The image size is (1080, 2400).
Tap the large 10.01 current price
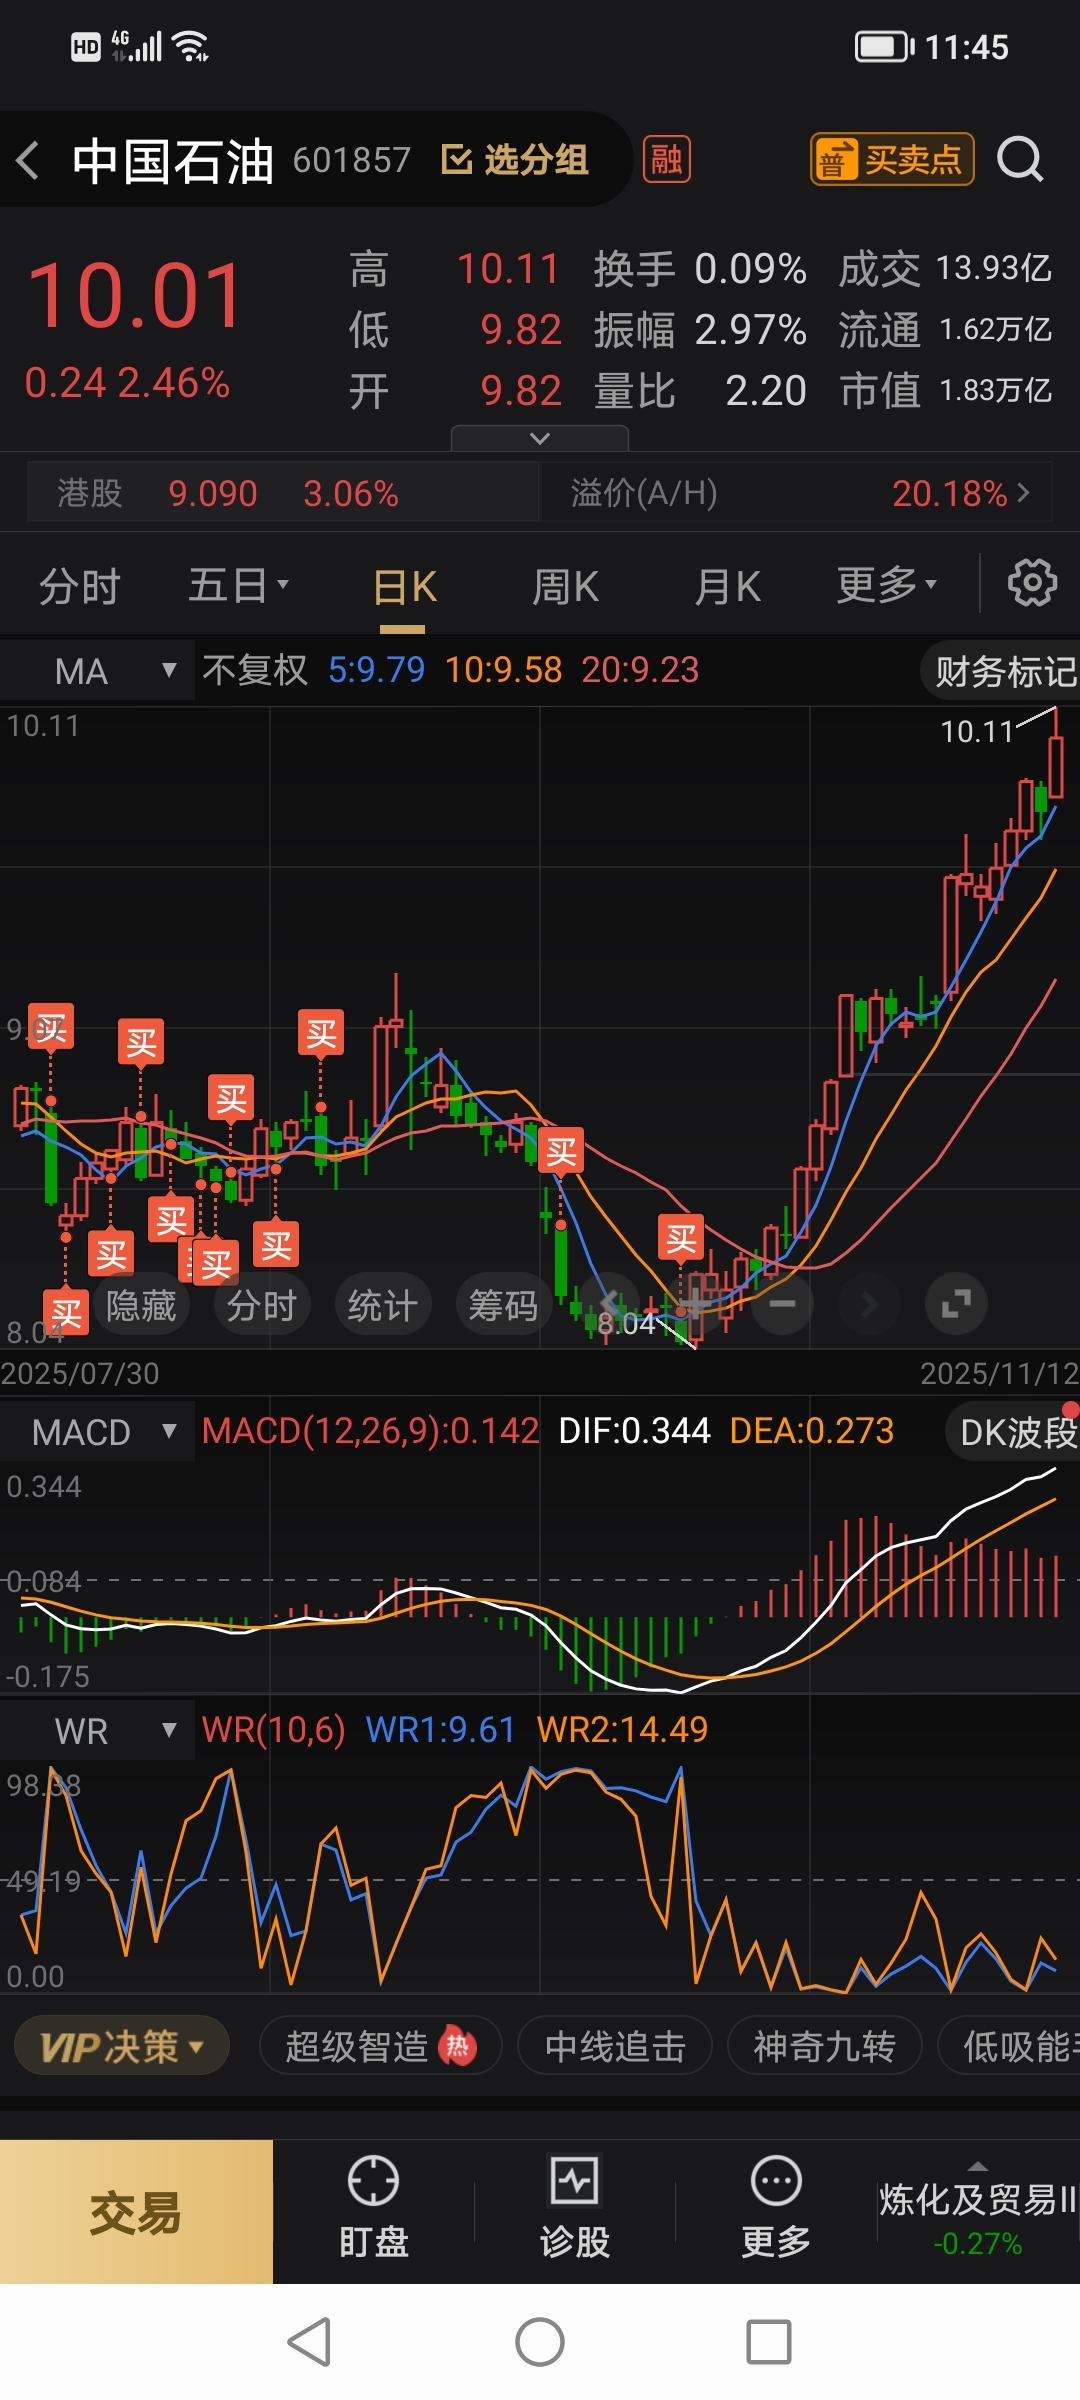coord(135,296)
